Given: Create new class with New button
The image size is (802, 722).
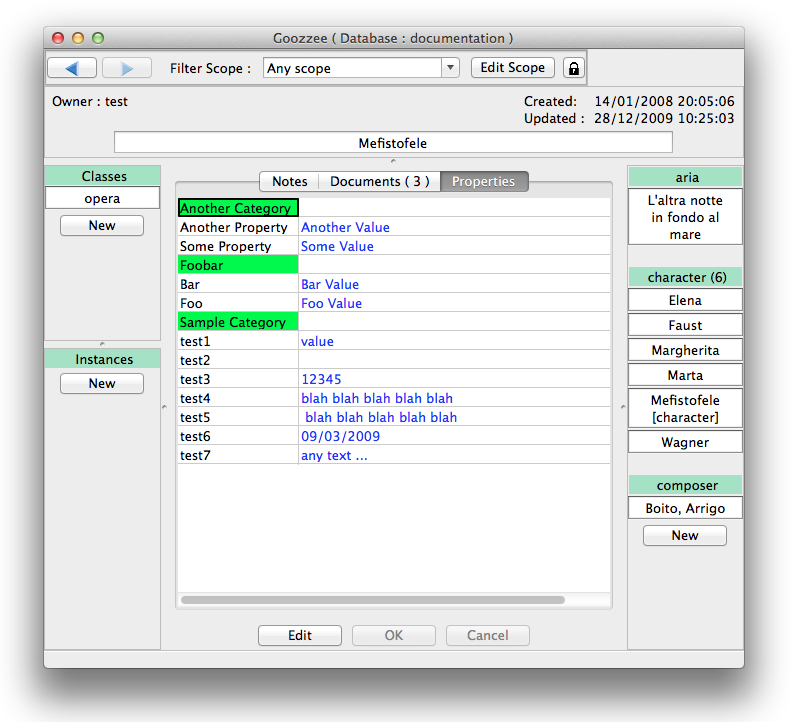Looking at the screenshot, I should click(102, 225).
